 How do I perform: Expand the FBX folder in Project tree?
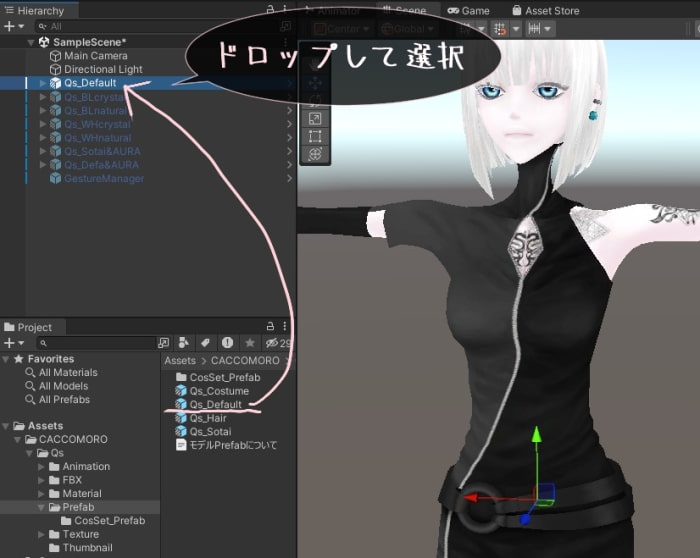coord(42,480)
